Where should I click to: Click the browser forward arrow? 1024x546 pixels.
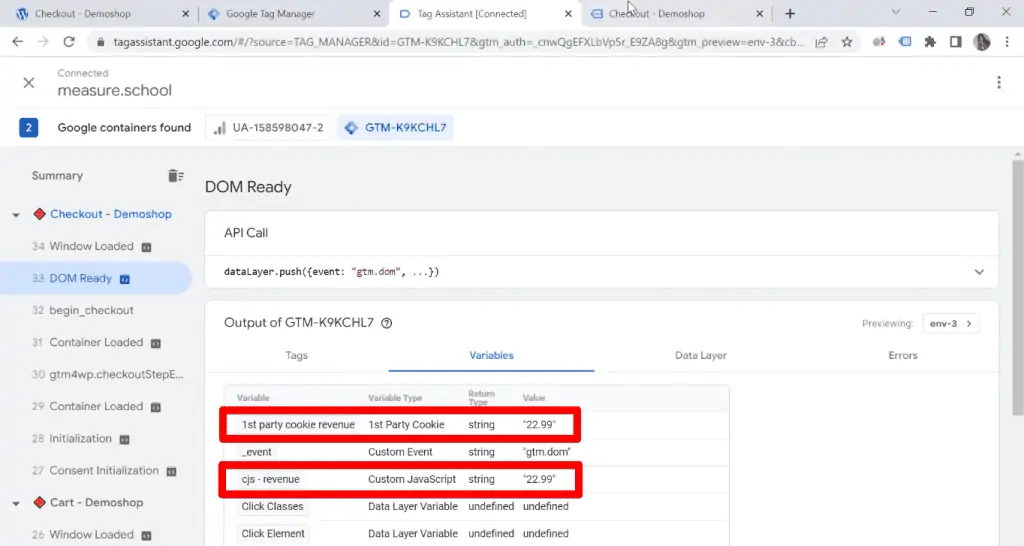(43, 42)
